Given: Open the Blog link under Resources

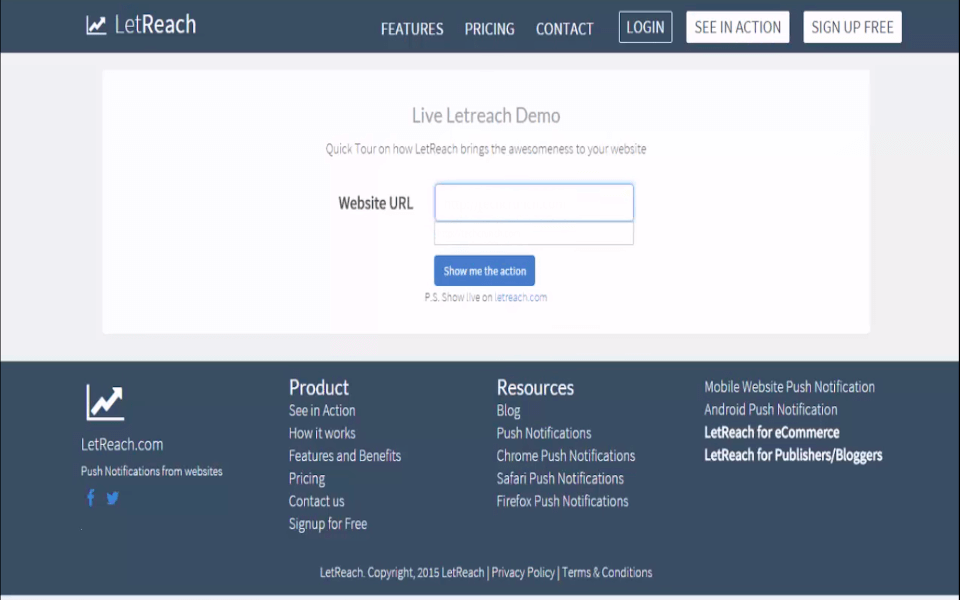Looking at the screenshot, I should click(508, 410).
